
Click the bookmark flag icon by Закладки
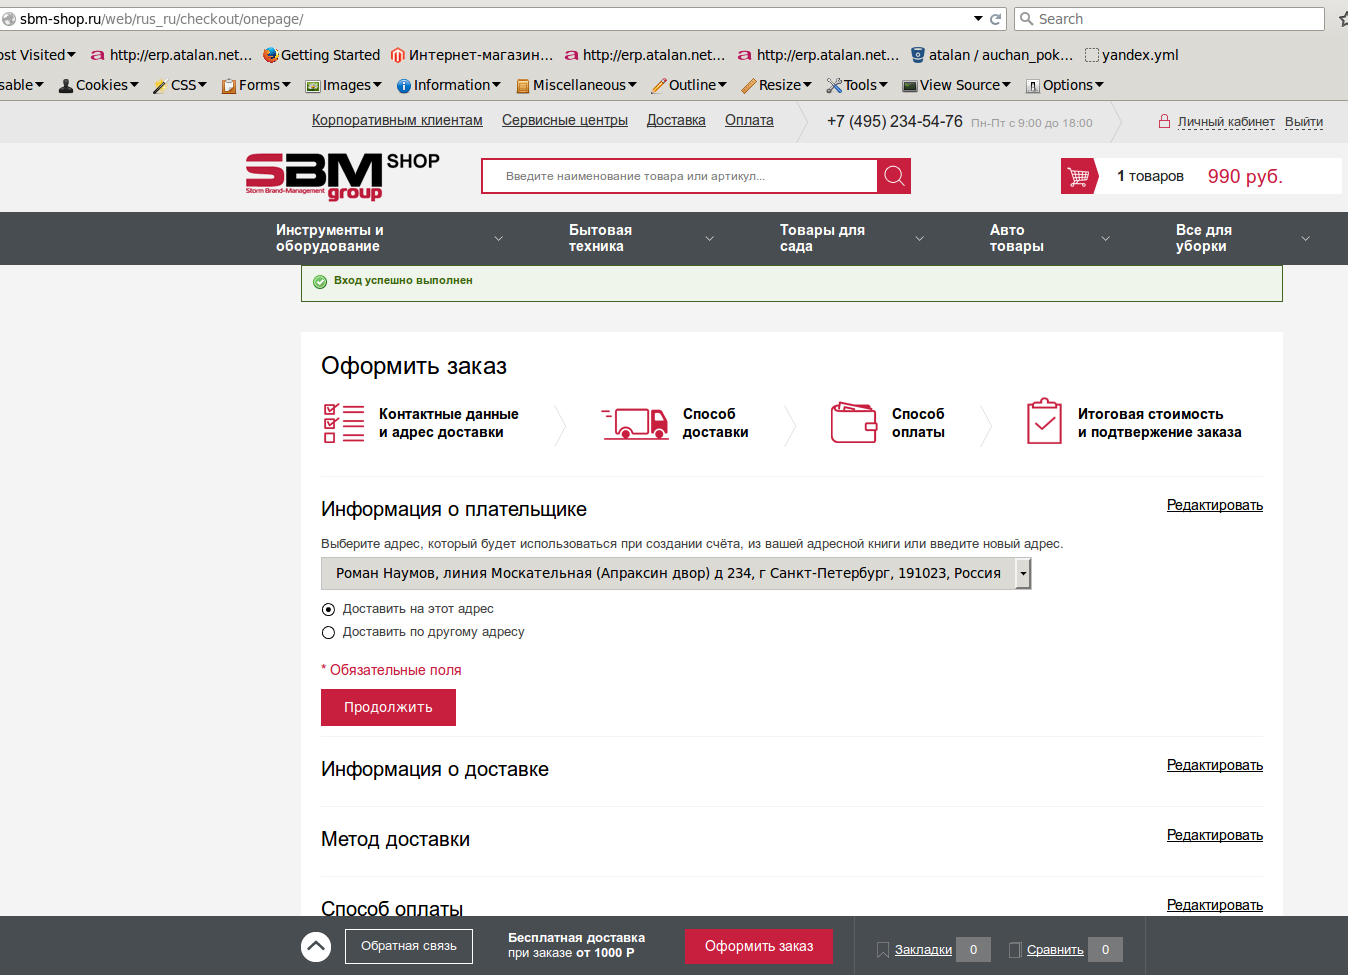(882, 950)
